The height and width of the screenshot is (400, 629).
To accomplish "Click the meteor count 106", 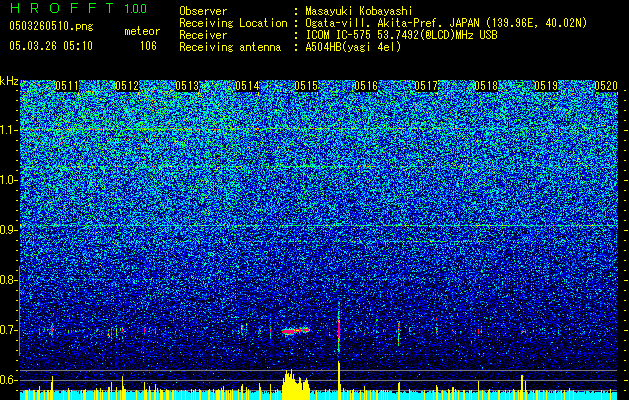I will point(148,46).
